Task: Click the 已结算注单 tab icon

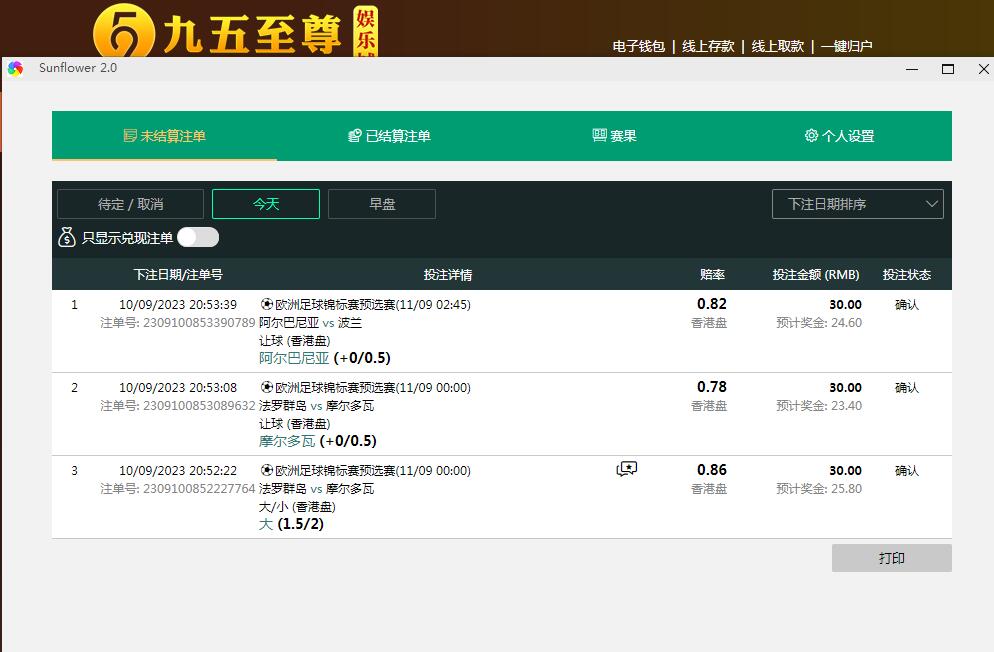Action: (354, 136)
